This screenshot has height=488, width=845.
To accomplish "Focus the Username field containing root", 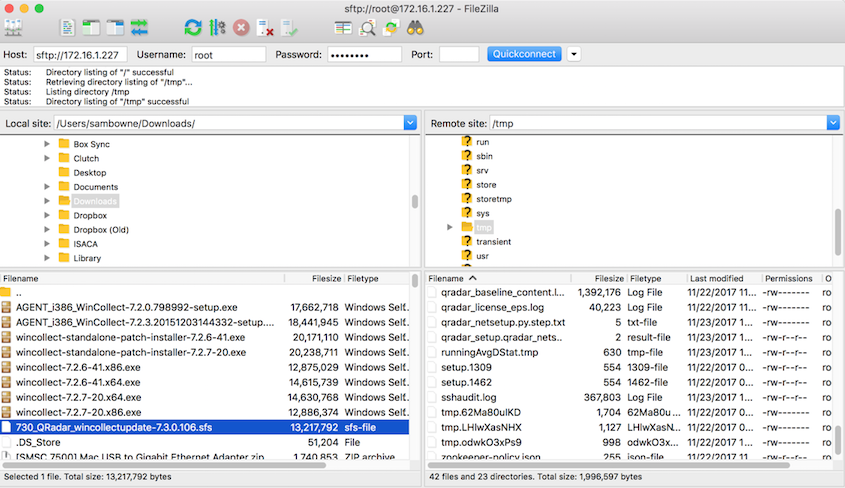I will [x=228, y=54].
